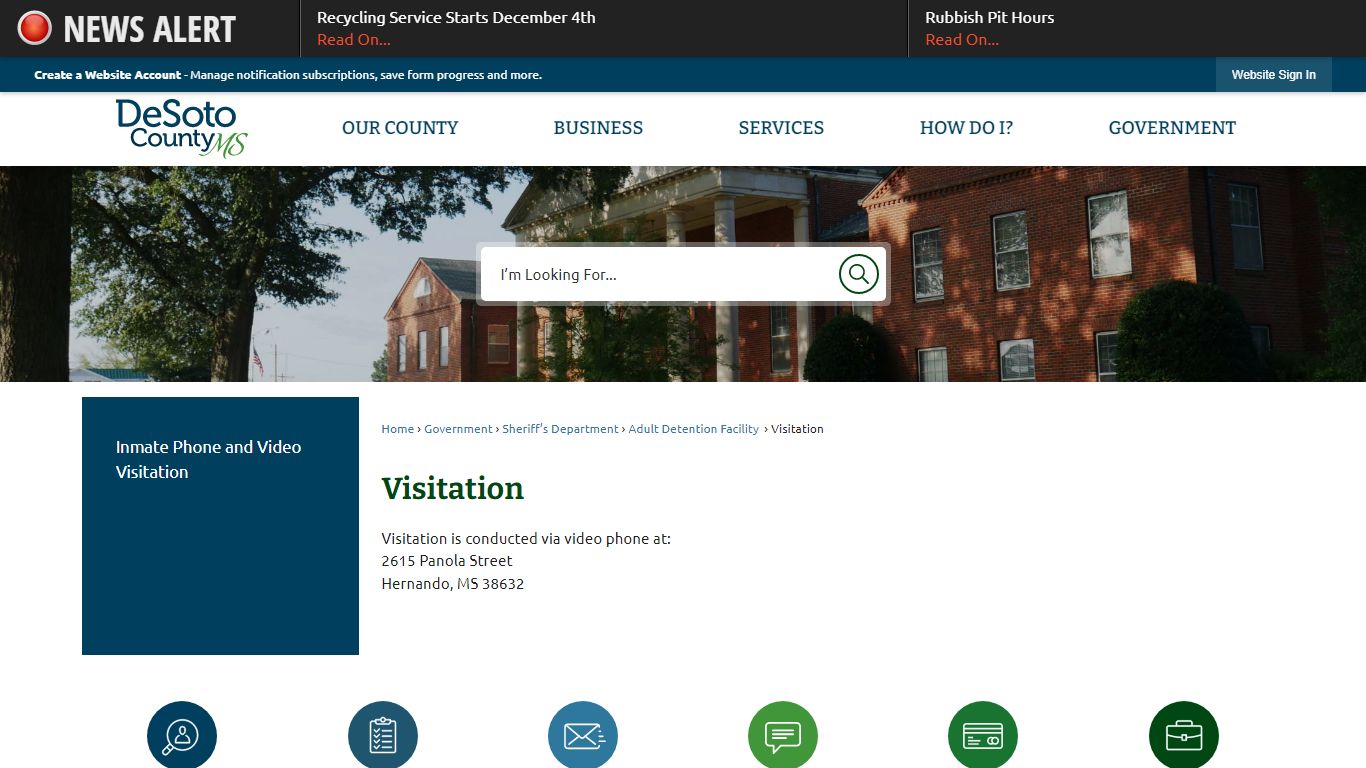1366x768 pixels.
Task: Click the NEWS ALERT heading text
Action: pyautogui.click(x=150, y=29)
